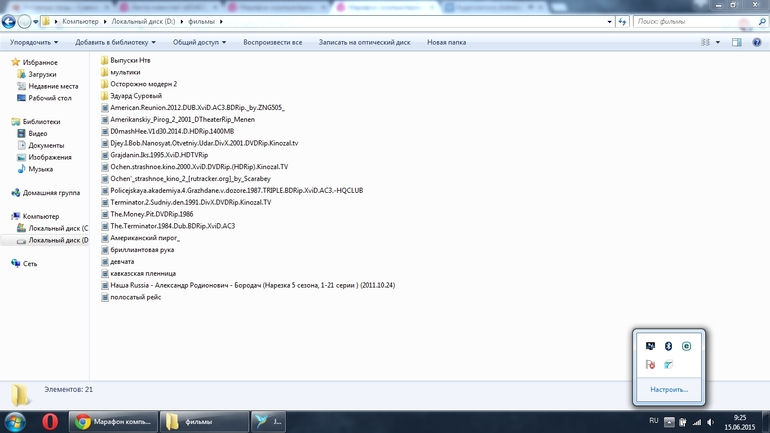Select the Эдуард Суровый folder
Image resolution: width=770 pixels, height=433 pixels.
(x=131, y=96)
